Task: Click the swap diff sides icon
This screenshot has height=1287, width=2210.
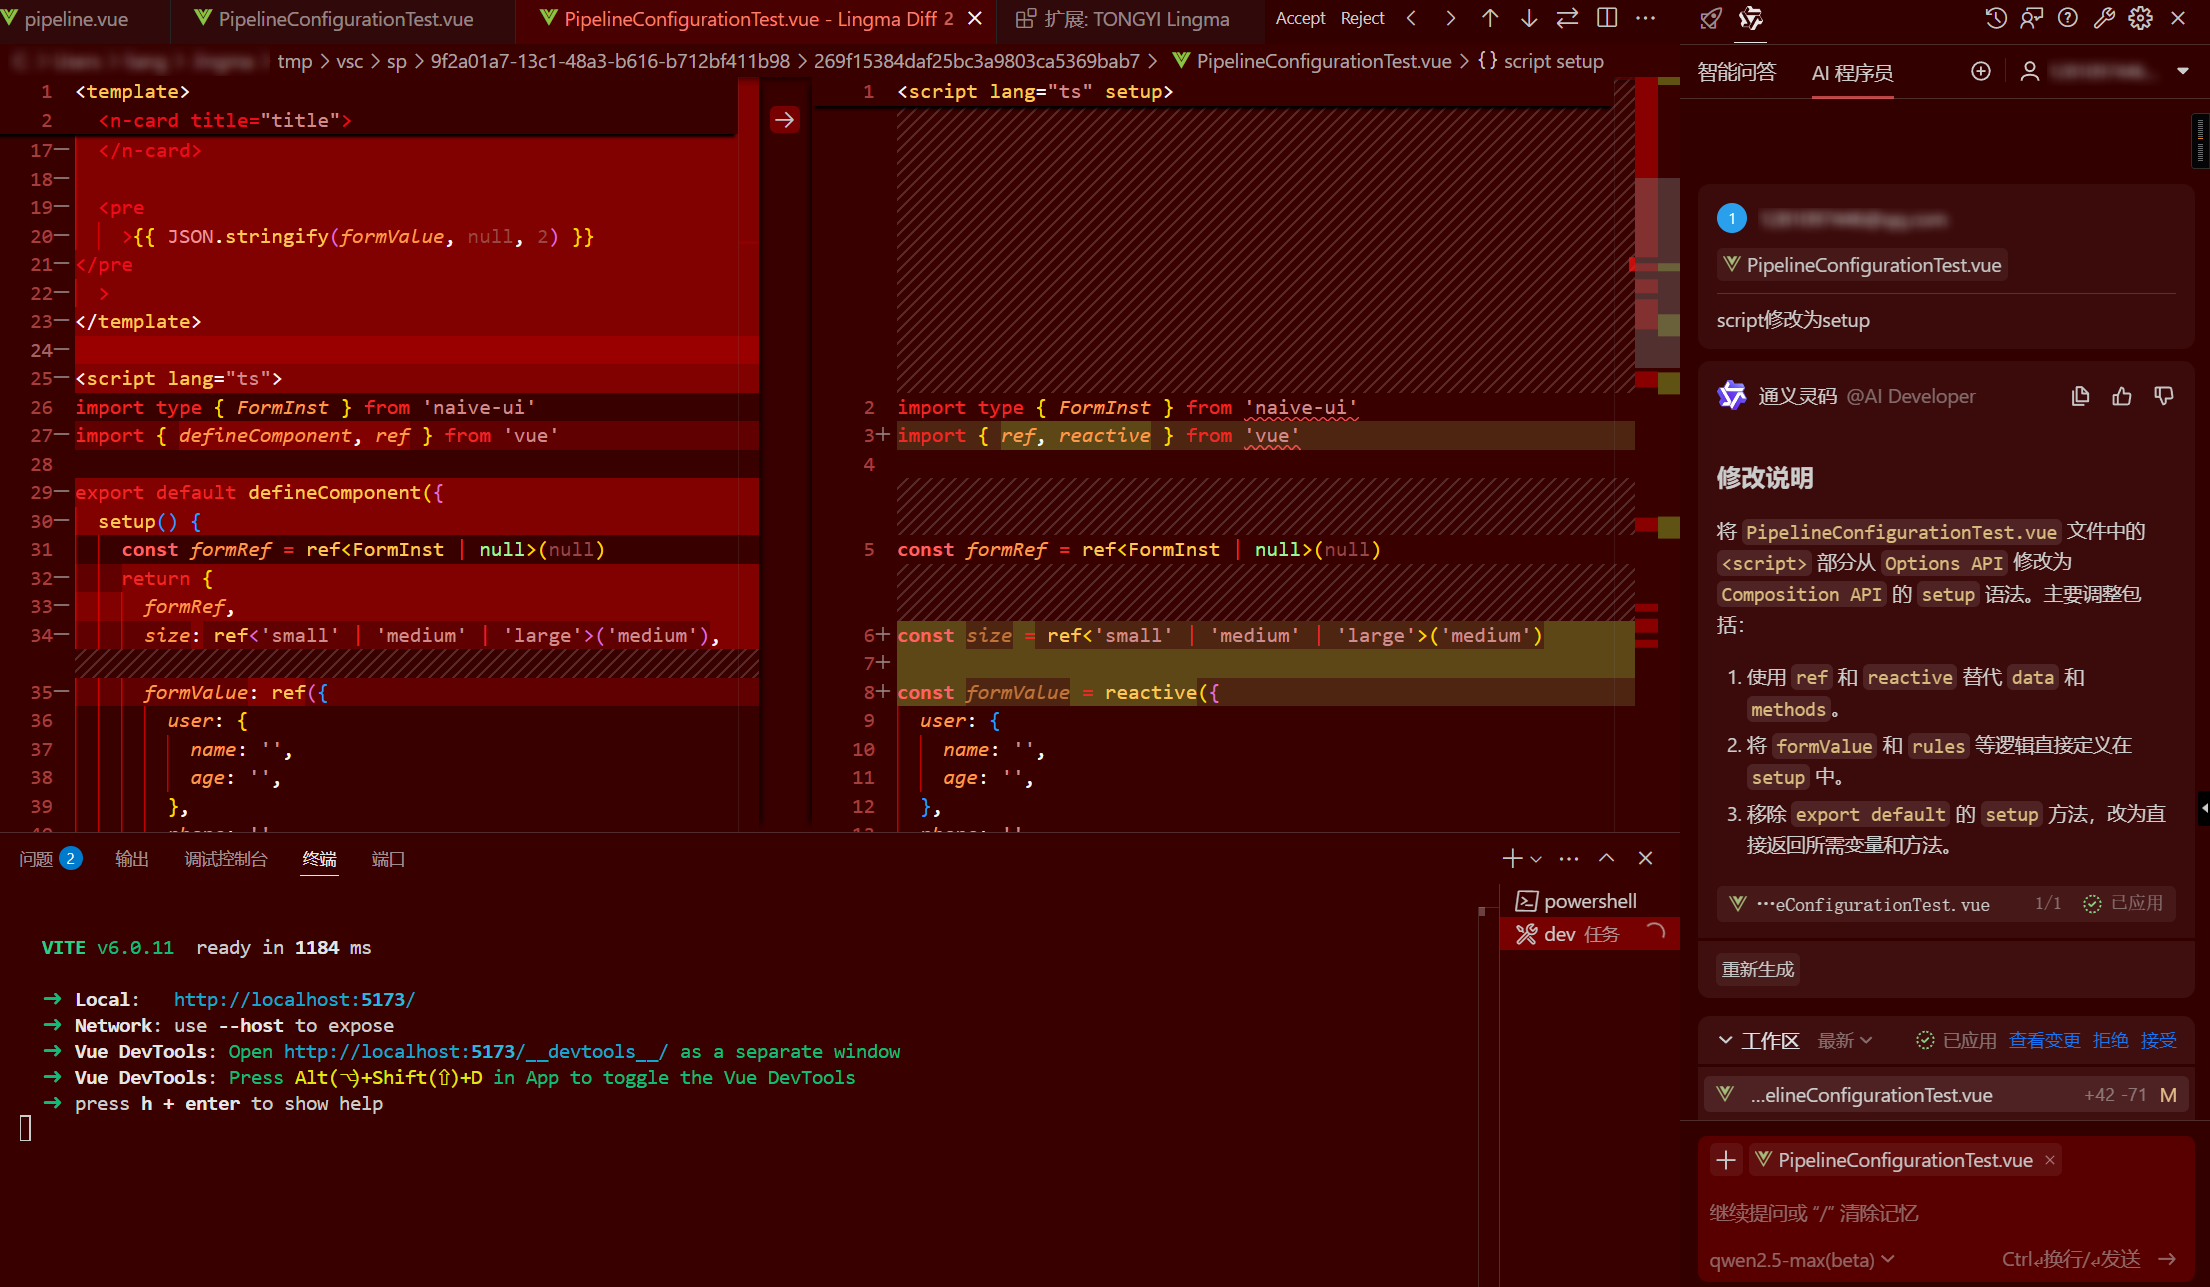Action: pyautogui.click(x=1567, y=18)
